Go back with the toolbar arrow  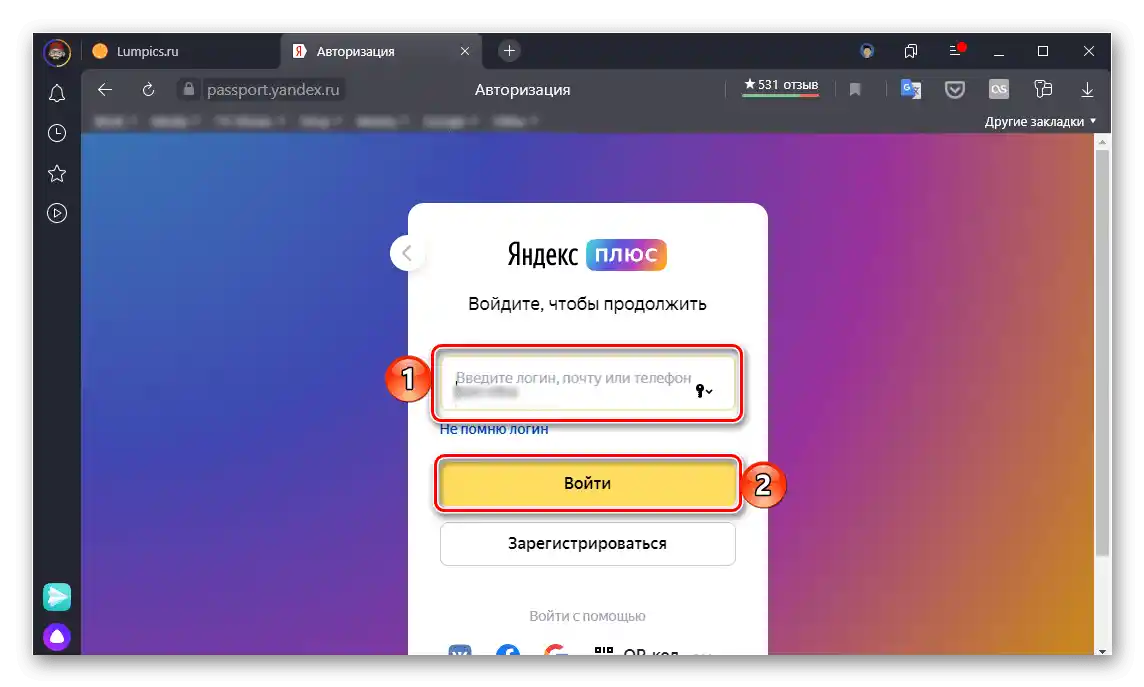105,90
